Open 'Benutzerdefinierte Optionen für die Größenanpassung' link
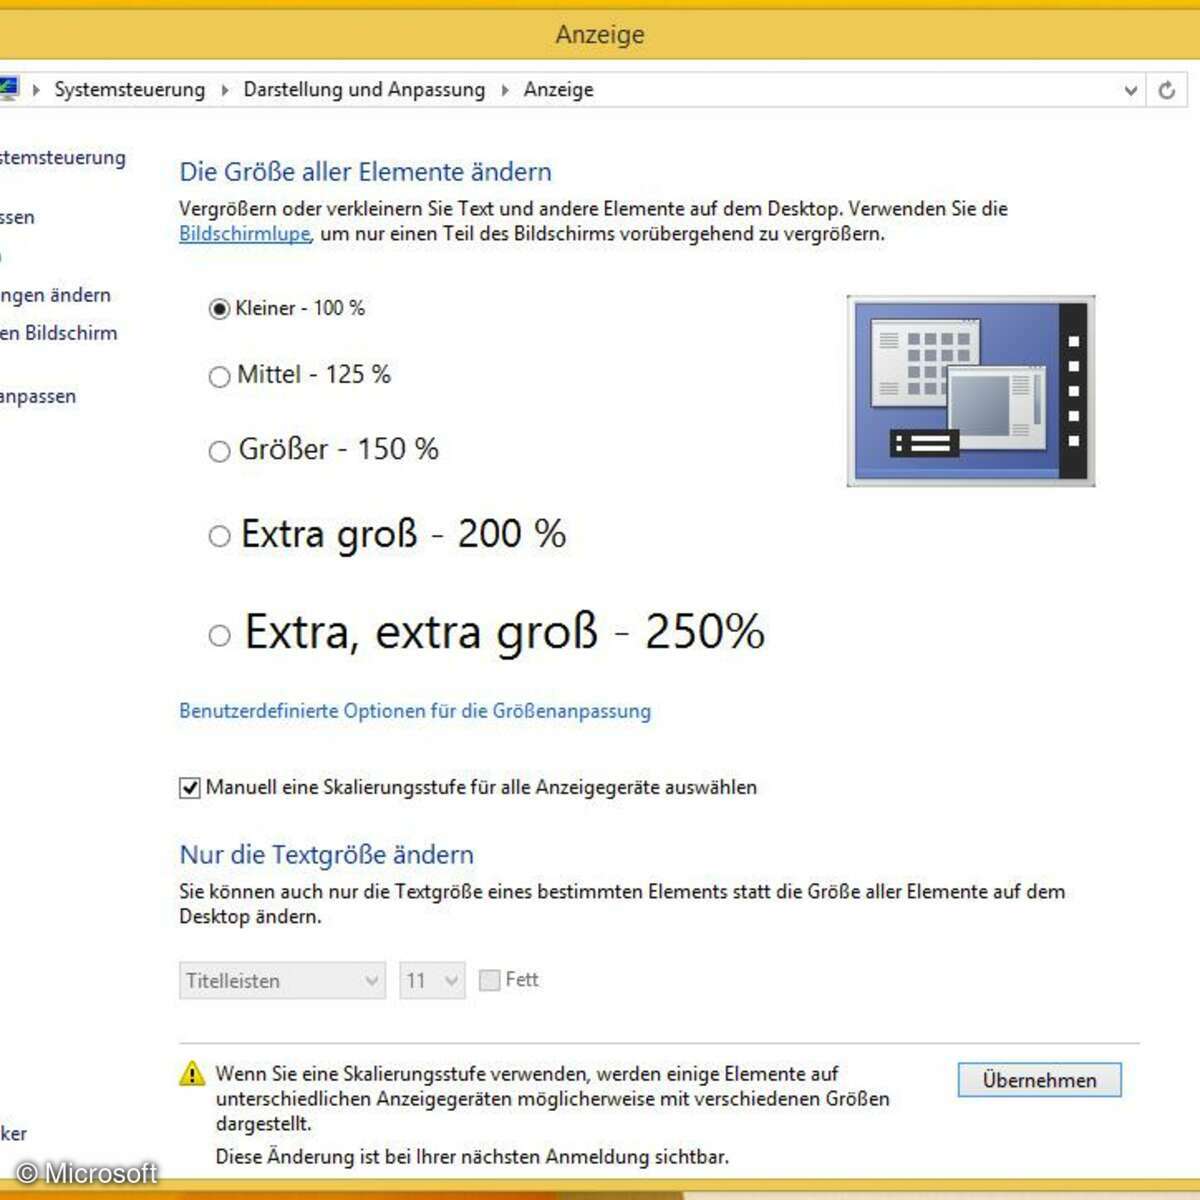 415,711
